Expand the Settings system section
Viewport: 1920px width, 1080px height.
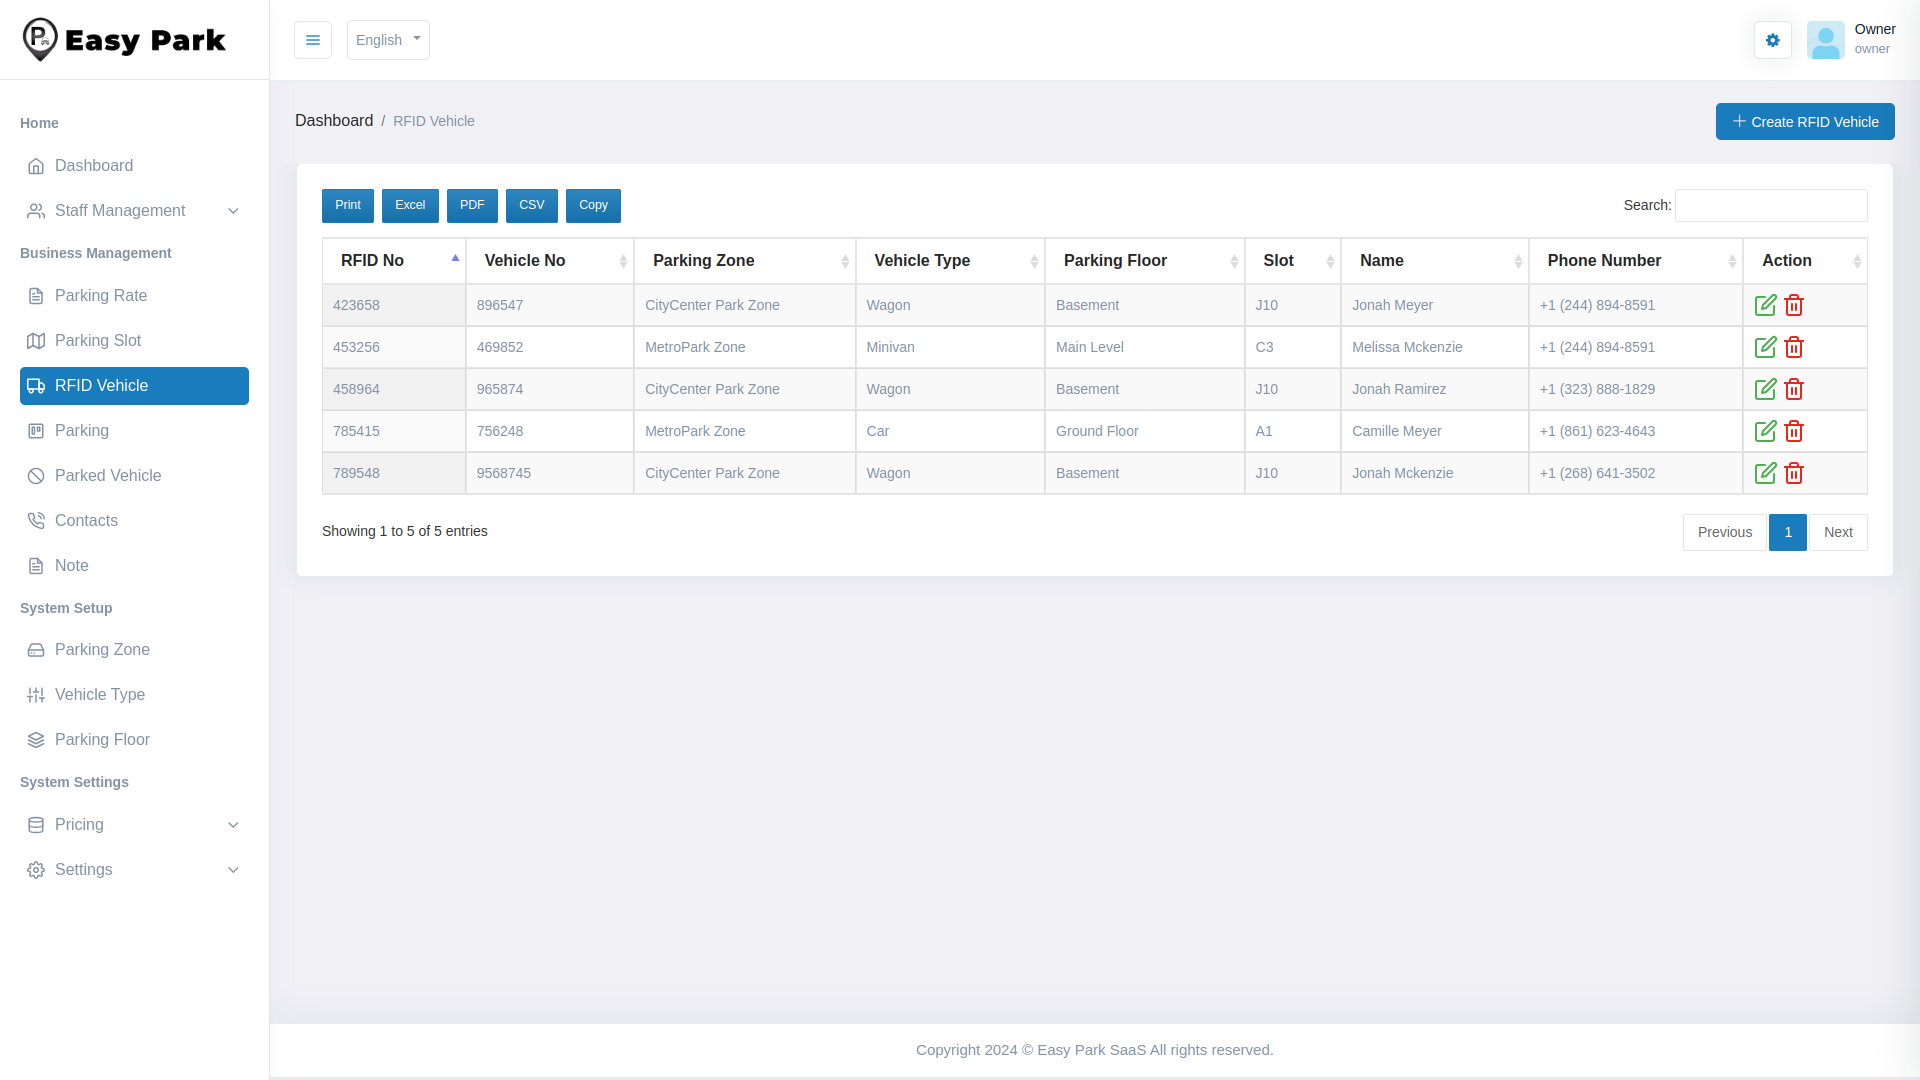coord(133,869)
